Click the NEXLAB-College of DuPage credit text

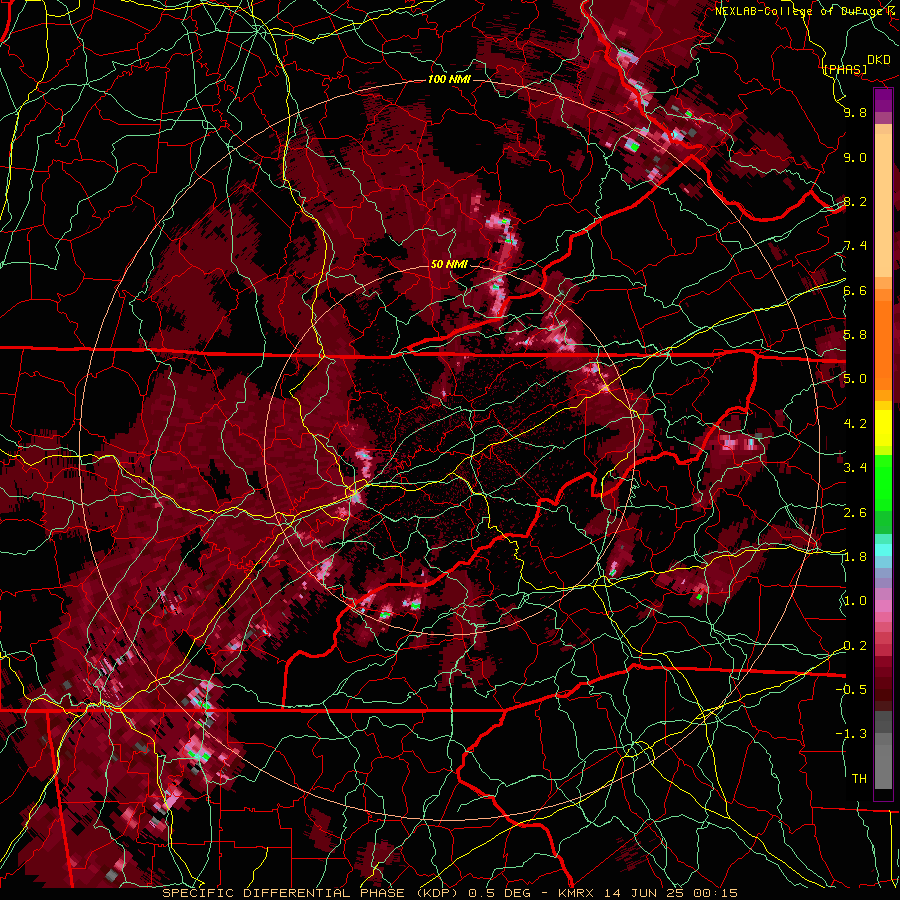tap(806, 11)
